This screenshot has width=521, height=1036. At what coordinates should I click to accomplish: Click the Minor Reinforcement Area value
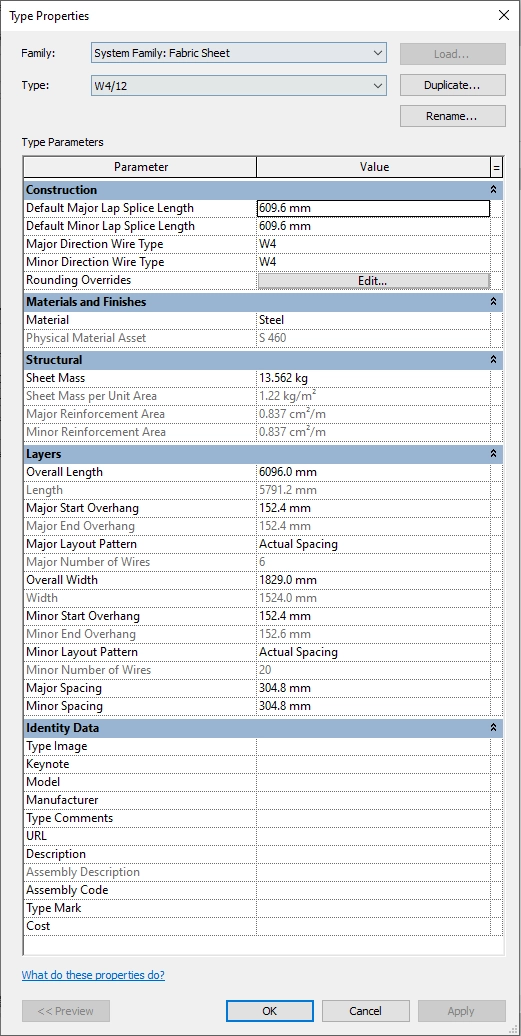pyautogui.click(x=373, y=431)
